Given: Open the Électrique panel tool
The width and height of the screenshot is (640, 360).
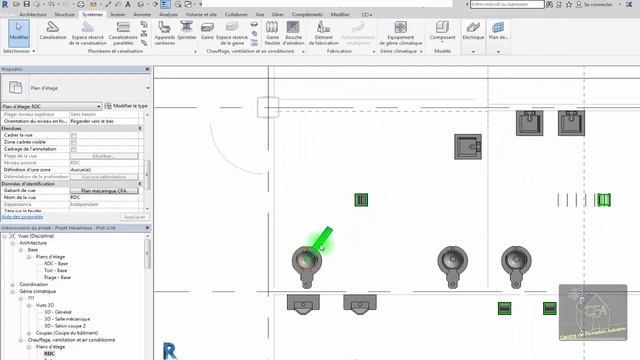Looking at the screenshot, I should (473, 31).
